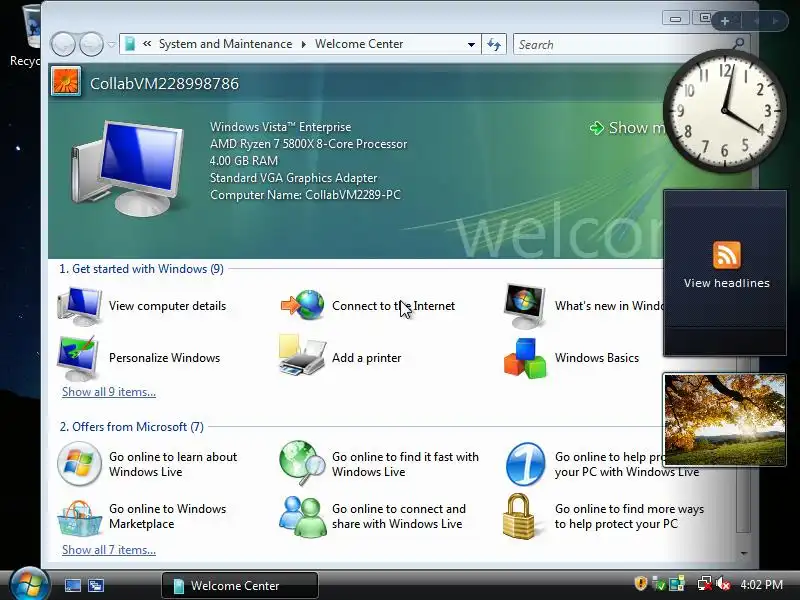The width and height of the screenshot is (800, 600).
Task: Click CollabVM228998786 user name
Action: pyautogui.click(x=164, y=84)
